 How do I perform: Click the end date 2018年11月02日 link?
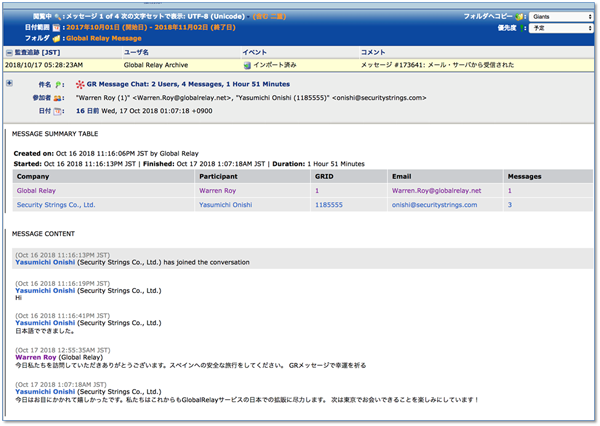[x=195, y=28]
